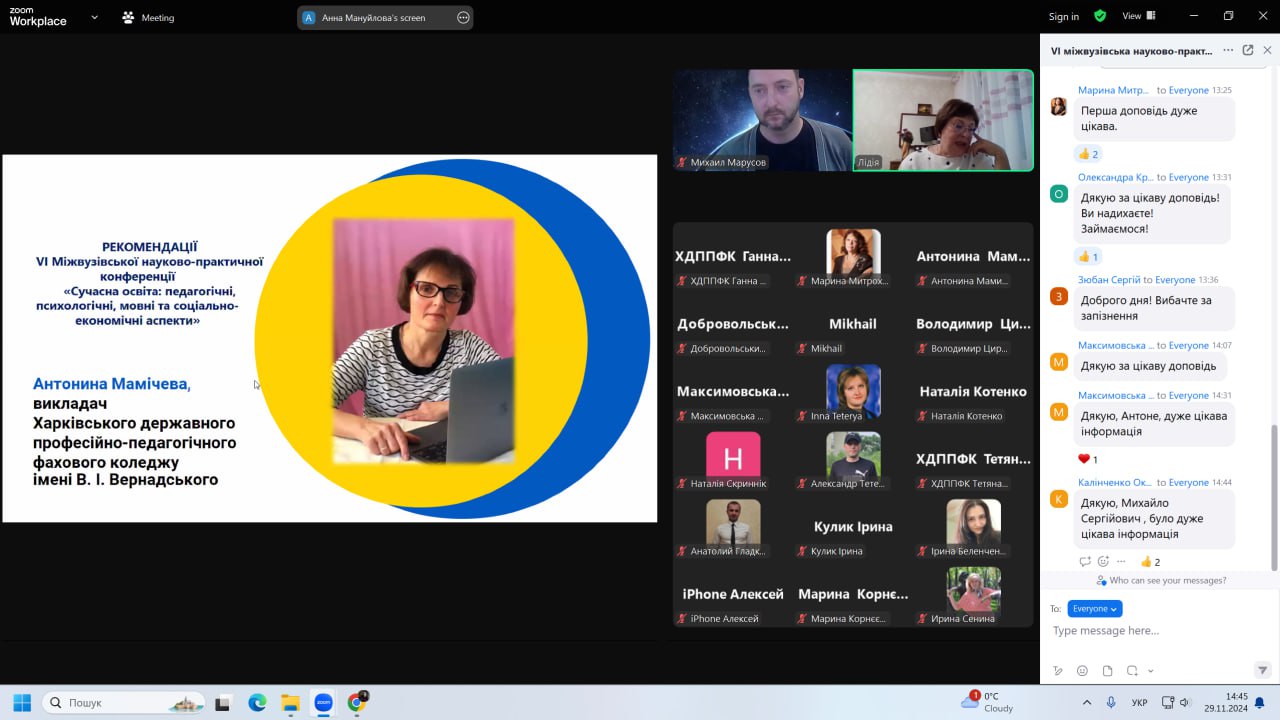This screenshot has height=720, width=1280.
Task: Click the chat panel vertical scrollbar
Action: pyautogui.click(x=1274, y=496)
